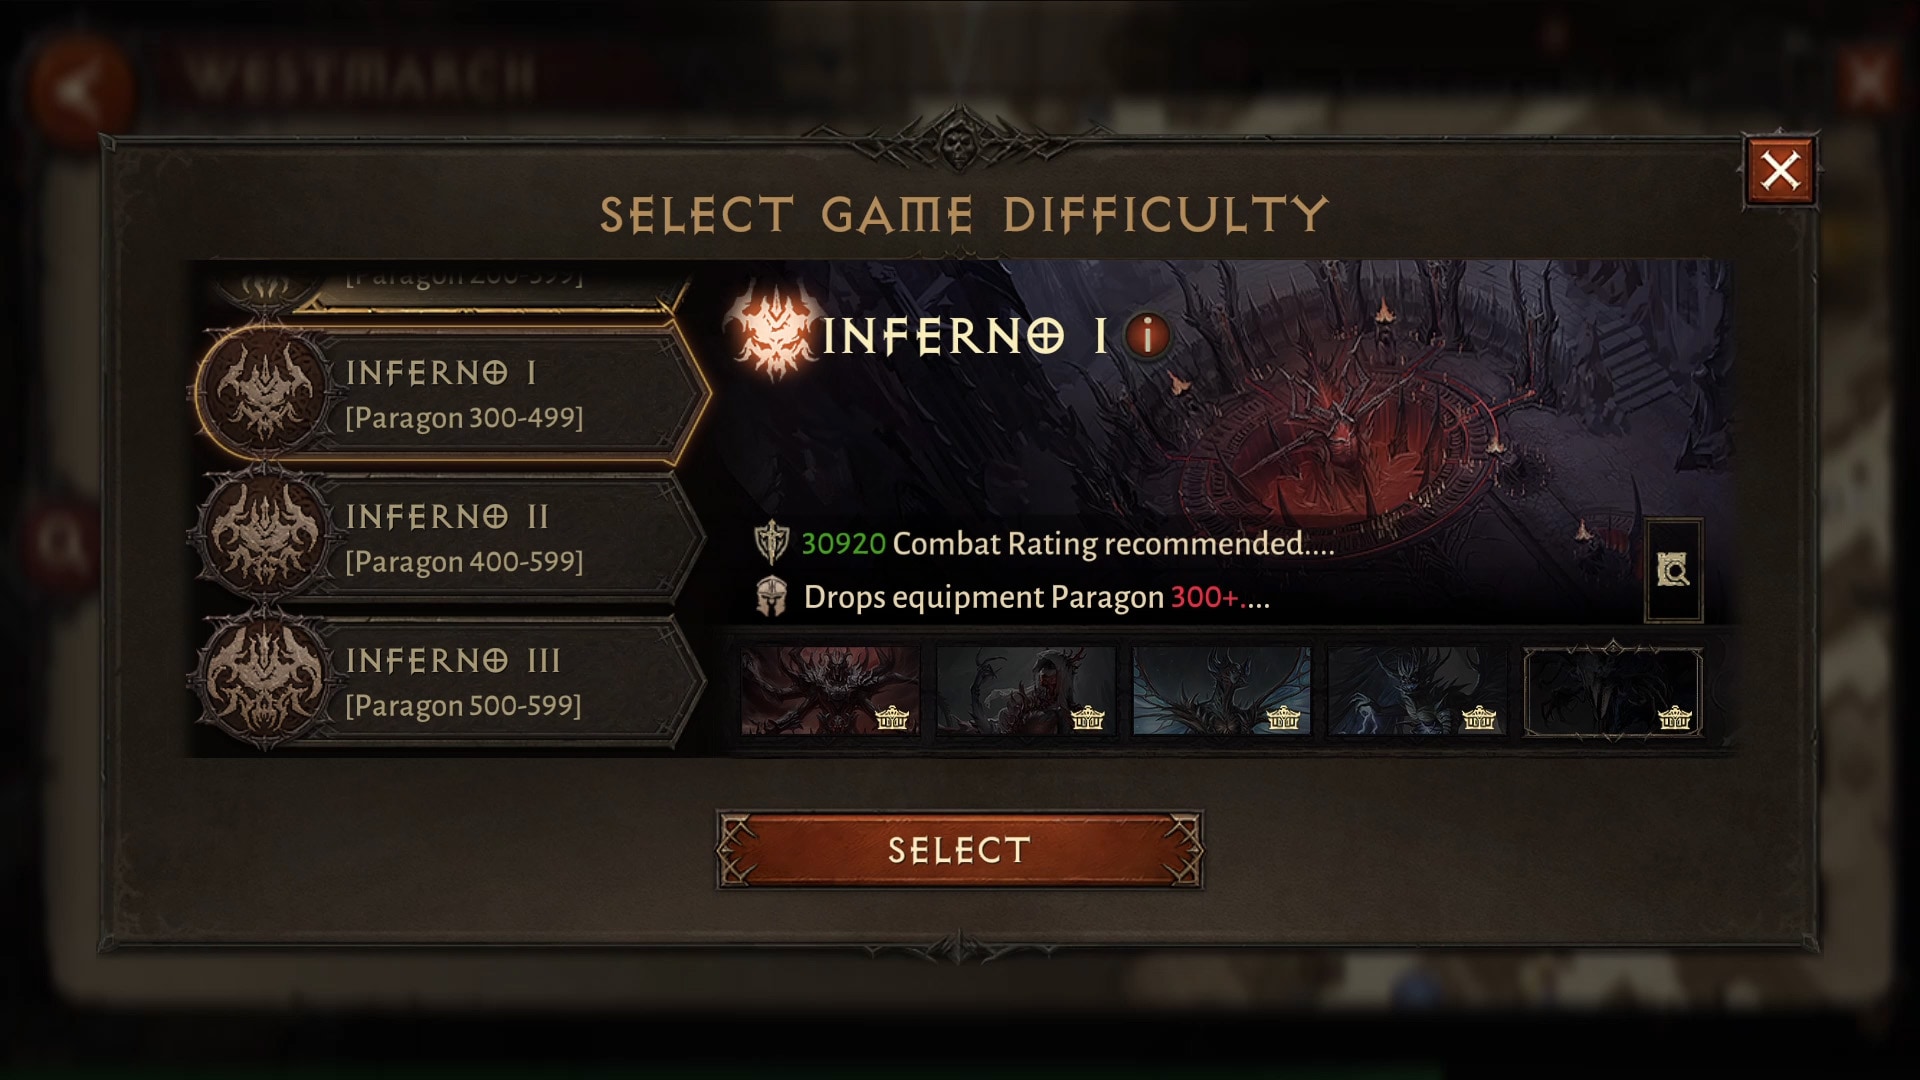
Task: Click the Inferno I skull emblem
Action: tap(265, 390)
